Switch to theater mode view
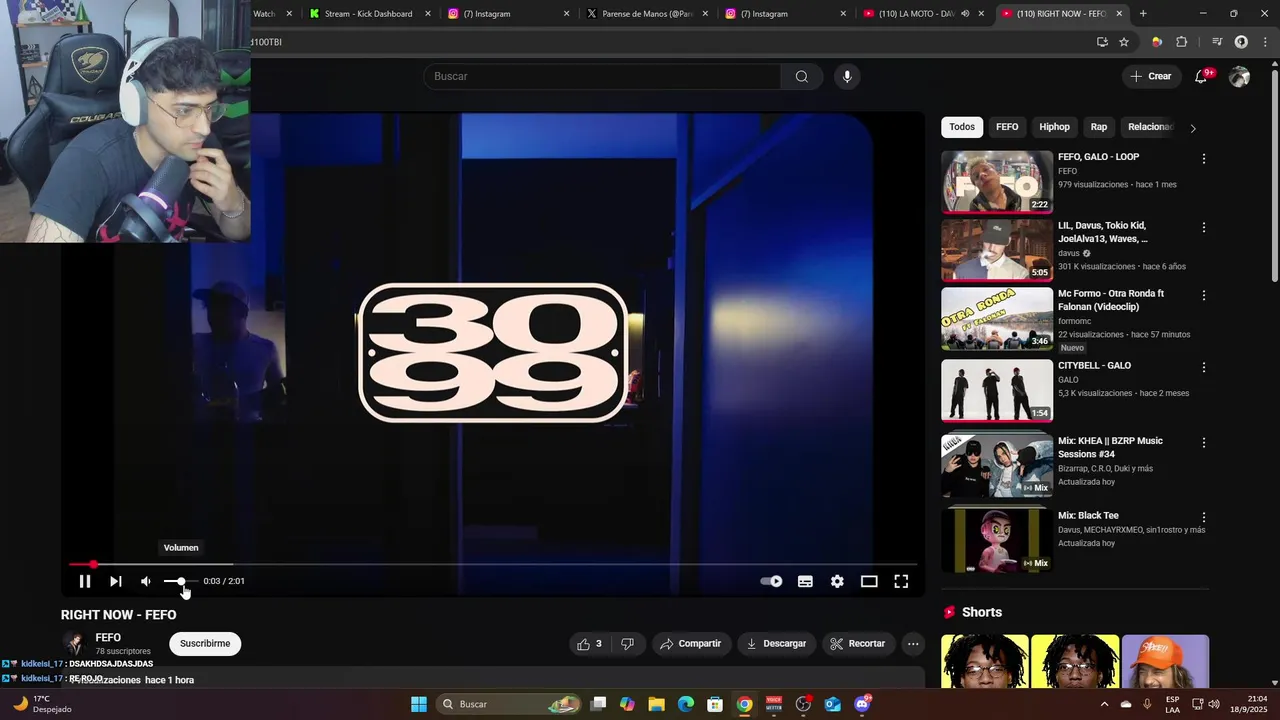The image size is (1280, 720). point(869,581)
